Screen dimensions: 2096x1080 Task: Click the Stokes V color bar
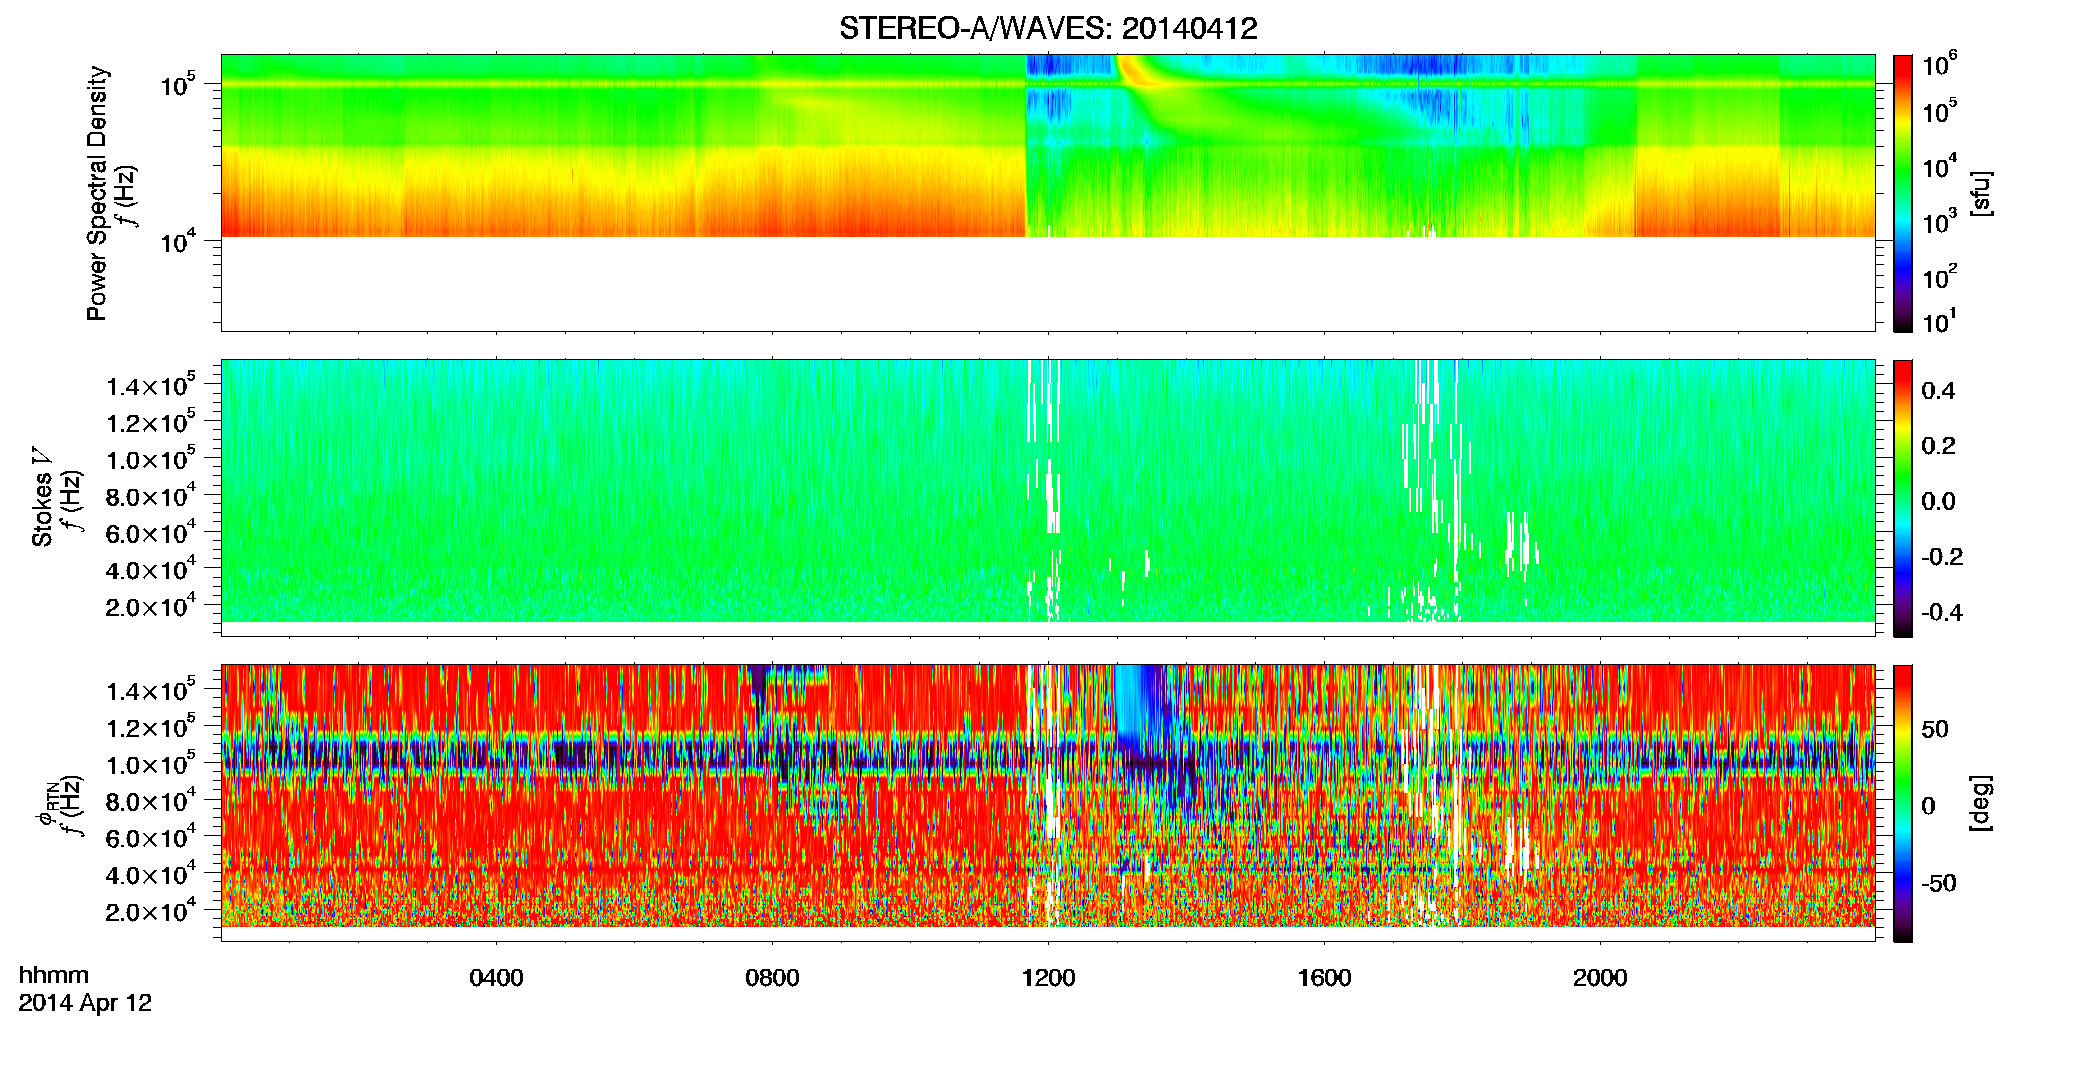click(1903, 498)
